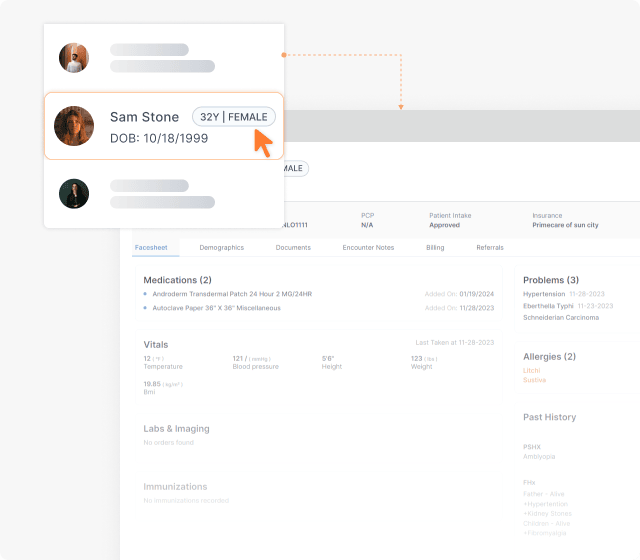Open the Referrals tab

(490, 247)
